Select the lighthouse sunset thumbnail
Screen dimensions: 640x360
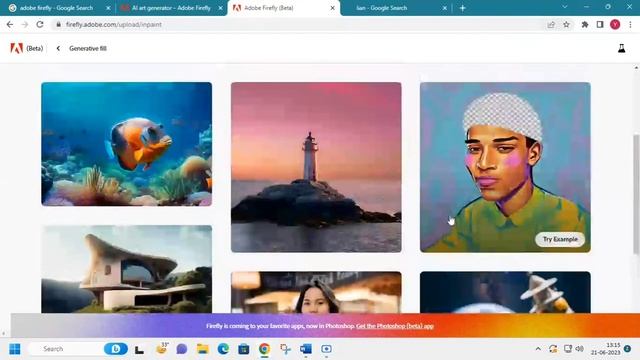pyautogui.click(x=316, y=167)
